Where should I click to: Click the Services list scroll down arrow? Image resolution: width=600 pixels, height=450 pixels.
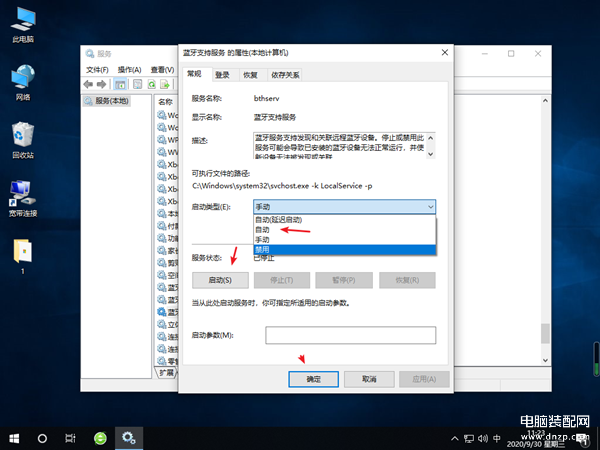(545, 360)
